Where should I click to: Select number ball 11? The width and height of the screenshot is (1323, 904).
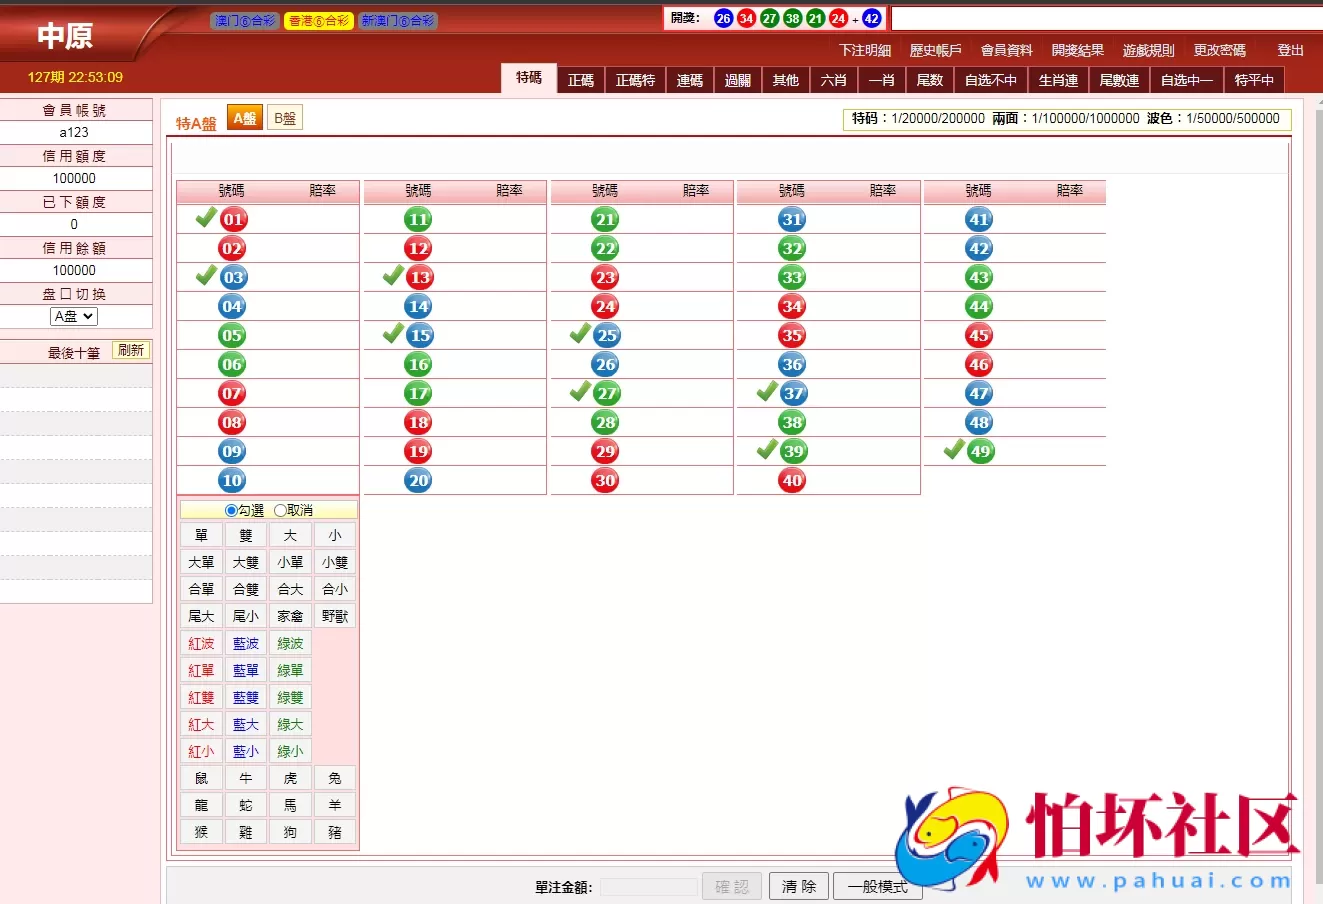click(x=419, y=217)
